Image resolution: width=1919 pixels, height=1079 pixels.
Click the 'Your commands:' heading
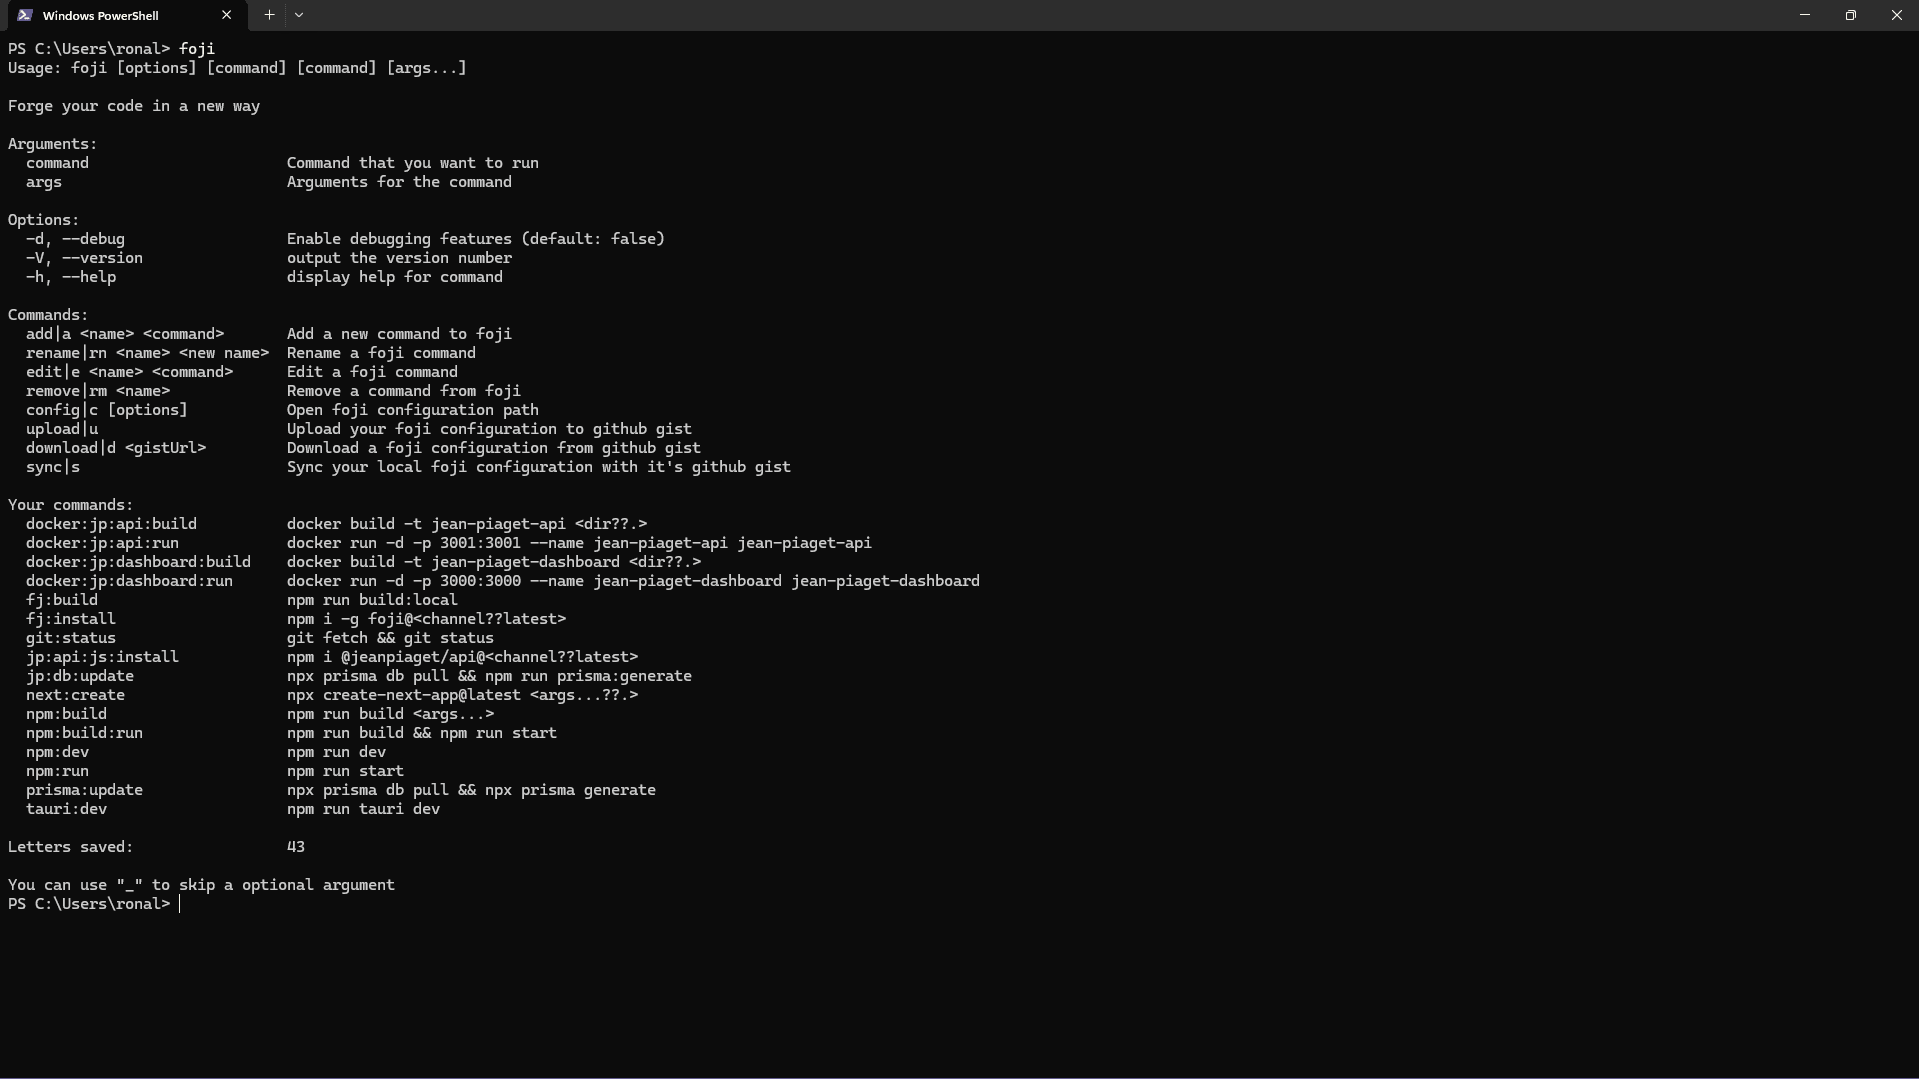tap(70, 505)
